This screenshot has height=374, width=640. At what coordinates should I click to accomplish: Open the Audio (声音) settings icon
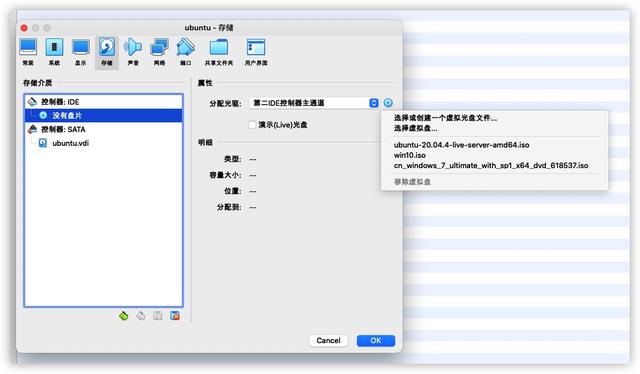pos(133,51)
